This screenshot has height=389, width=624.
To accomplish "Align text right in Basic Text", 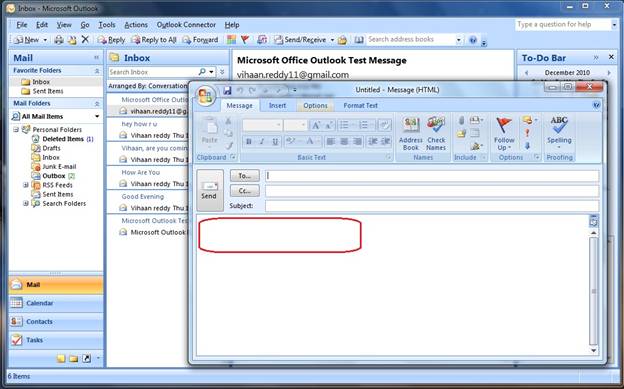I will click(357, 141).
